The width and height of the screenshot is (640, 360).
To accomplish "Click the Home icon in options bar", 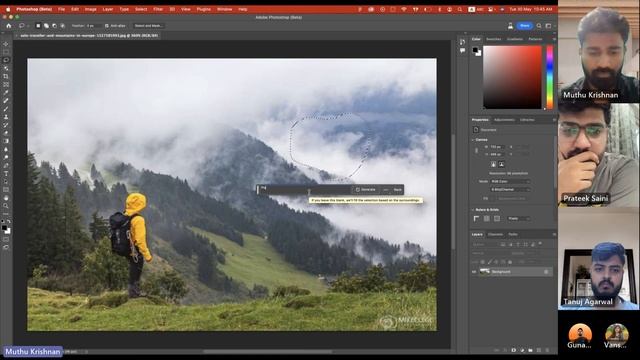I will pos(9,26).
